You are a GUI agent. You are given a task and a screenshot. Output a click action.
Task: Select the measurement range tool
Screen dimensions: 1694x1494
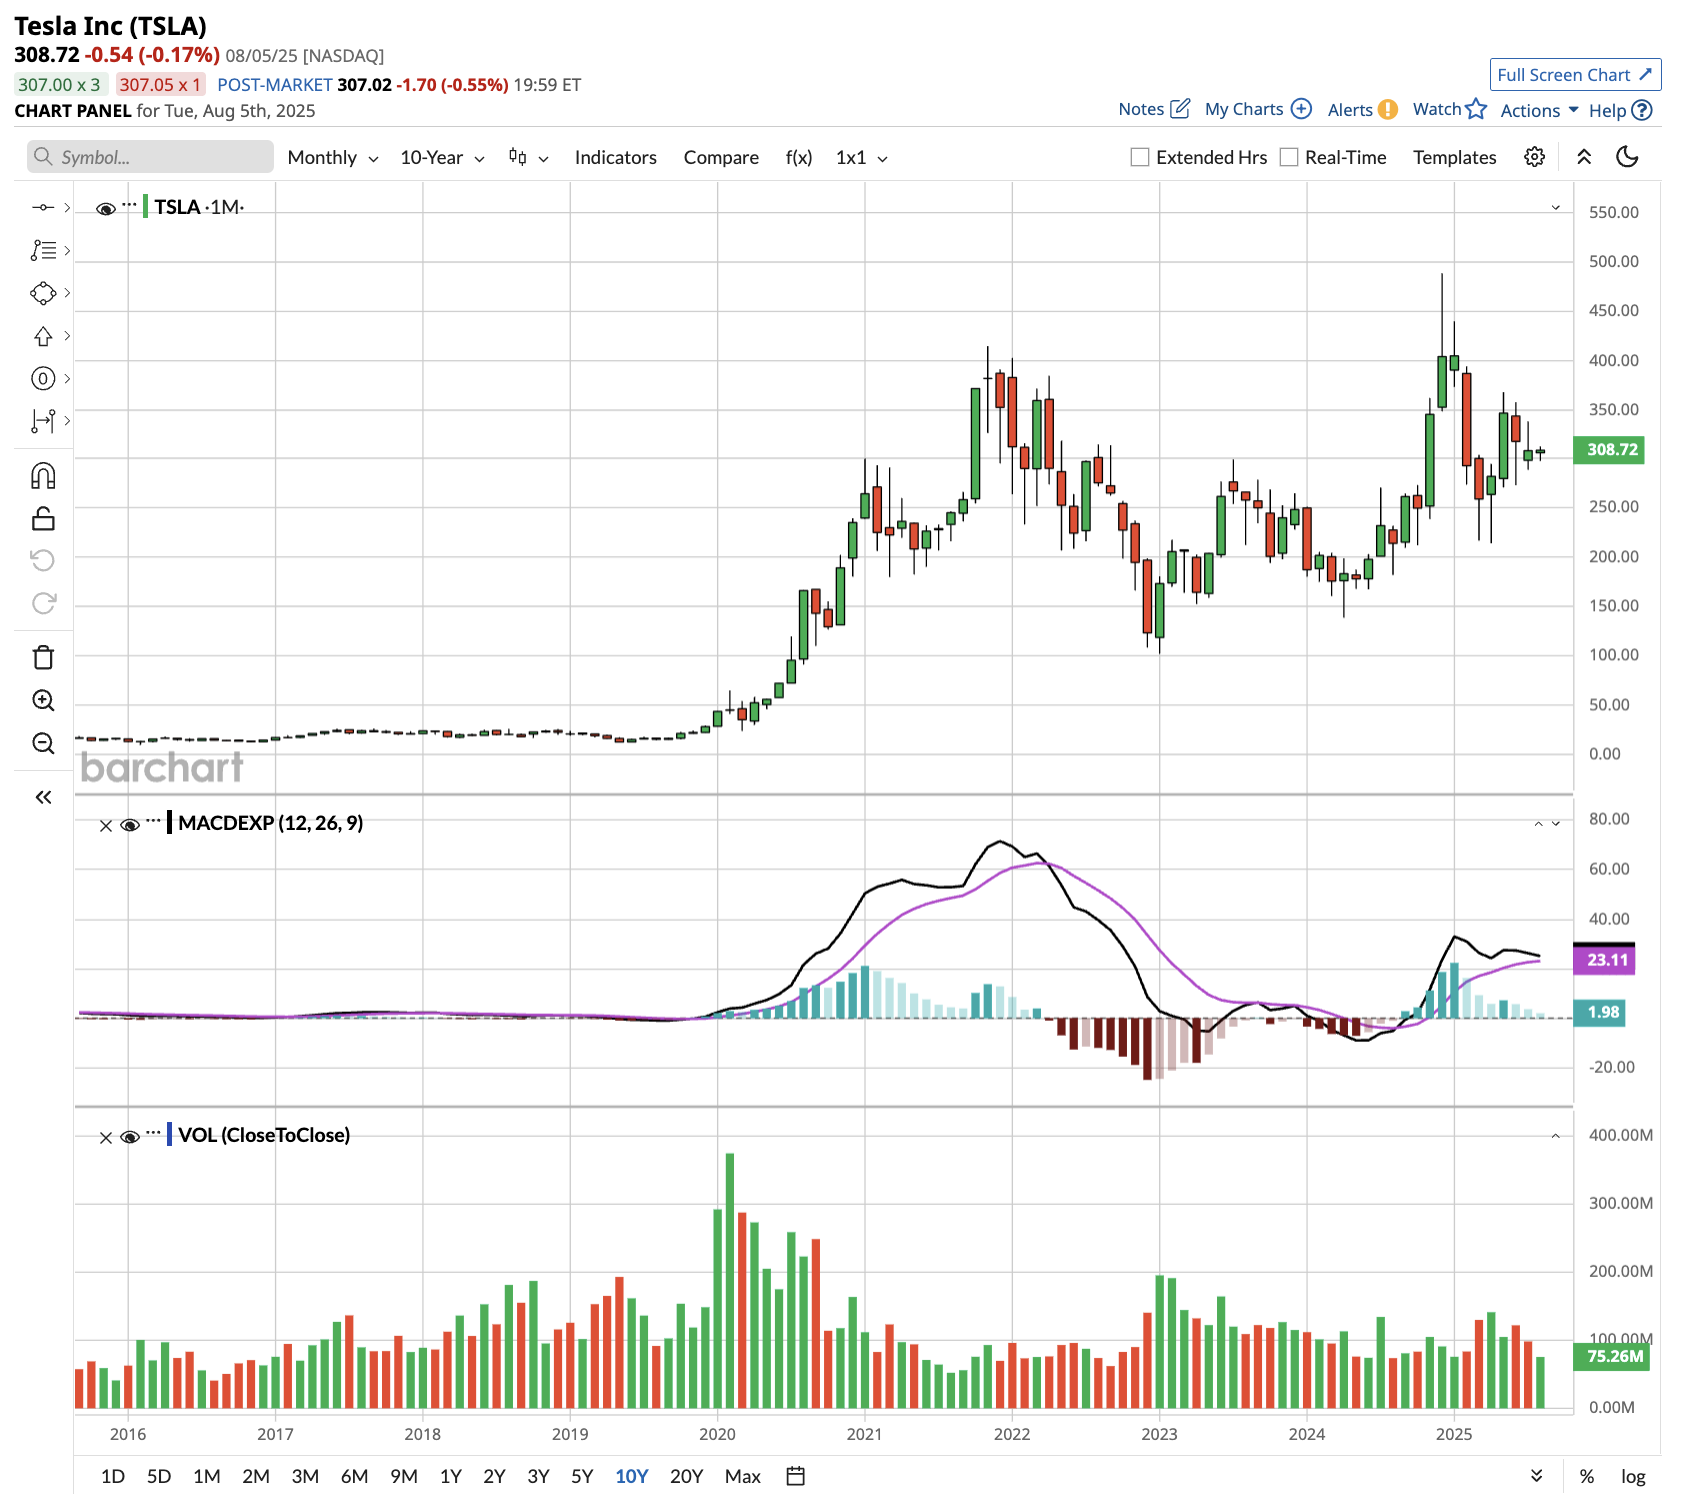43,421
